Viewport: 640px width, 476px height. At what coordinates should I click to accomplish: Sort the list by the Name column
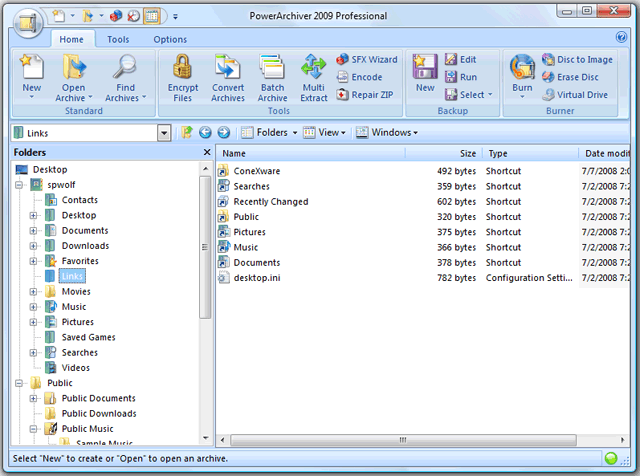coord(311,153)
